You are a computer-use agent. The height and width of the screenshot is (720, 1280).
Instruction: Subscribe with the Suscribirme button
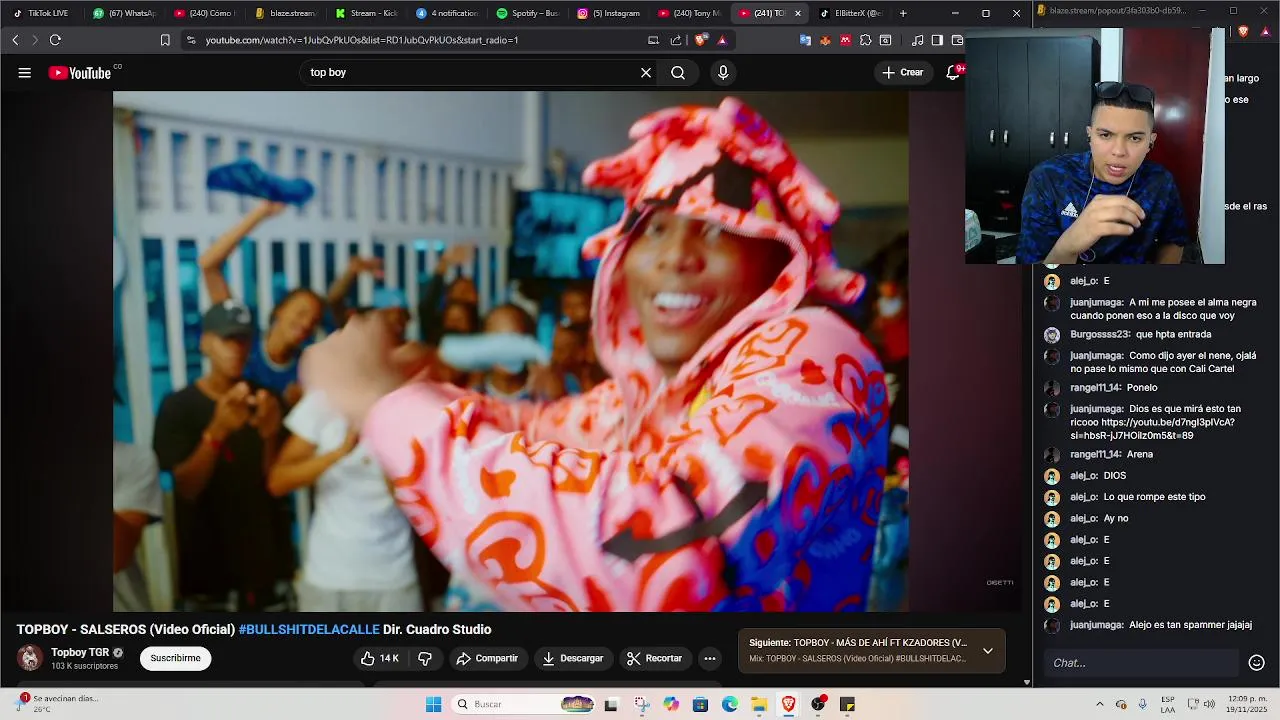pyautogui.click(x=175, y=658)
